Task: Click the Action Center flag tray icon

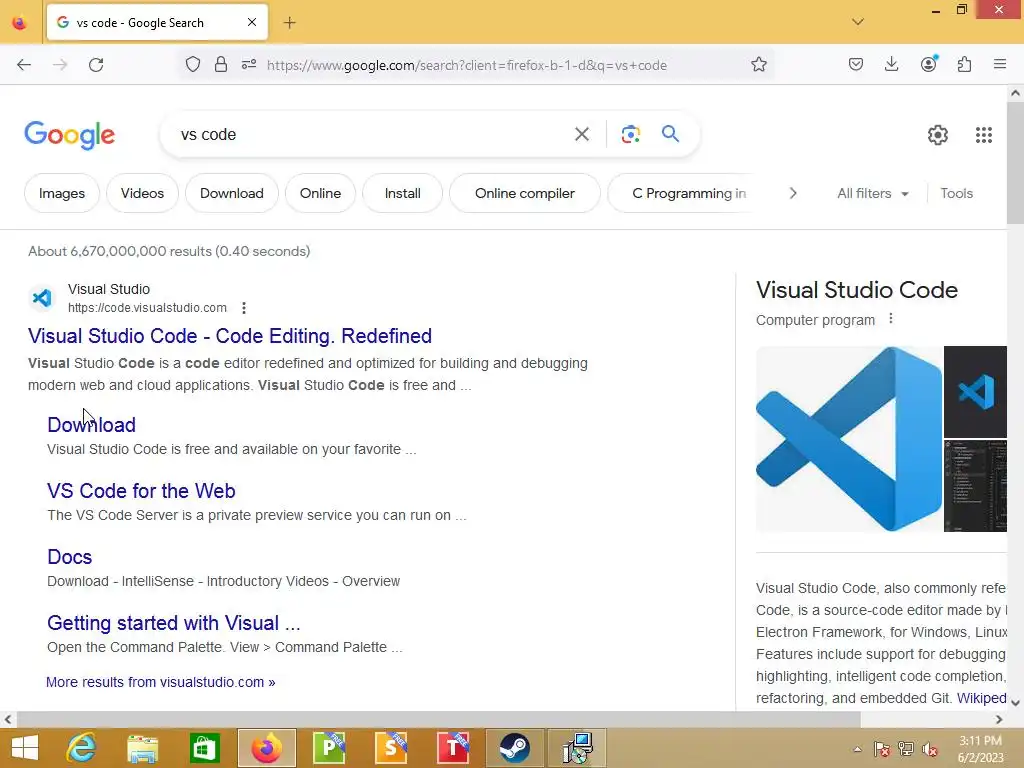Action: click(882, 749)
